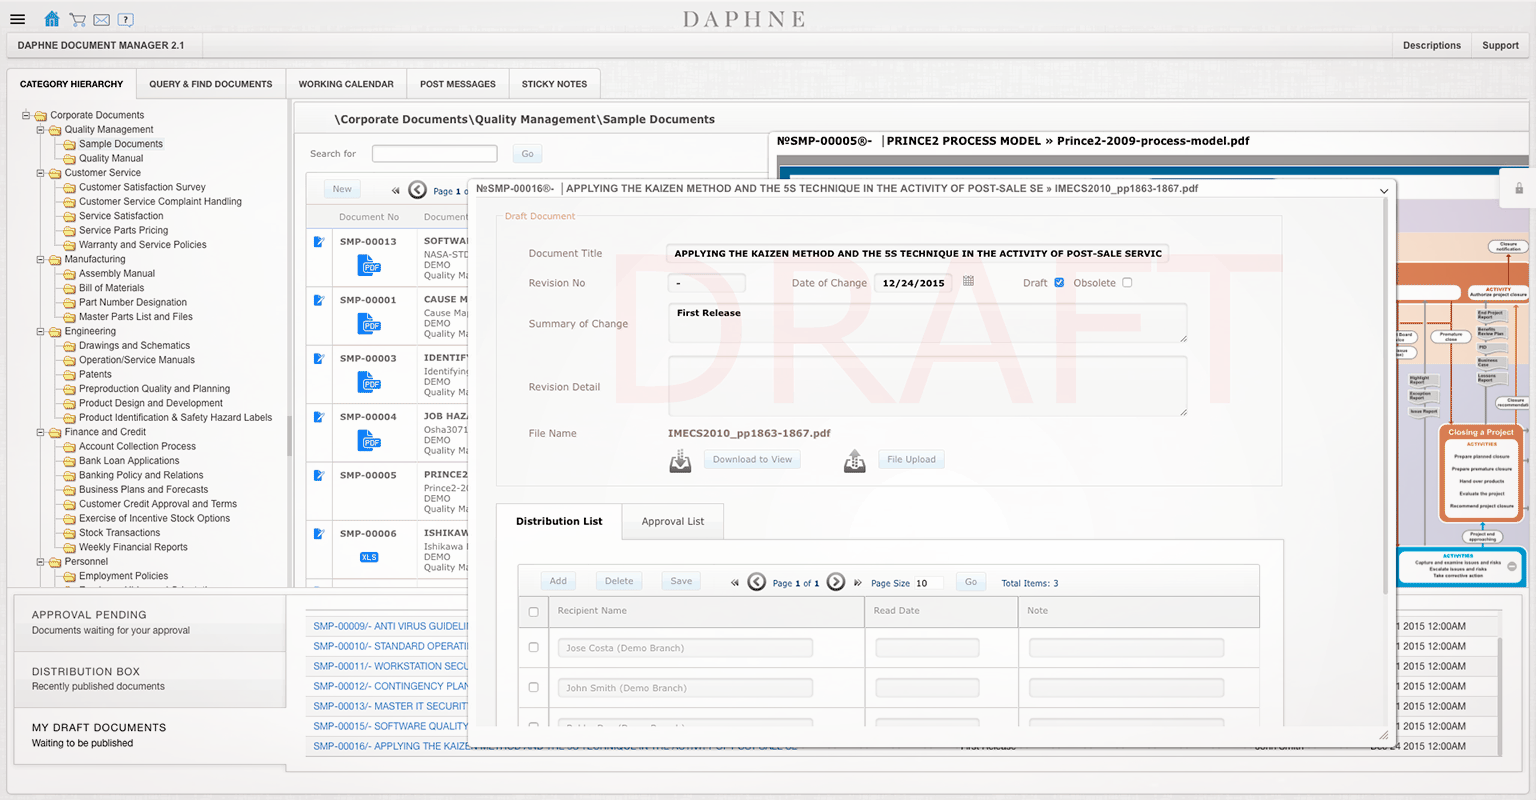Open SMP-00012 Contingency Plan link
This screenshot has height=800, width=1536.
tap(391, 686)
